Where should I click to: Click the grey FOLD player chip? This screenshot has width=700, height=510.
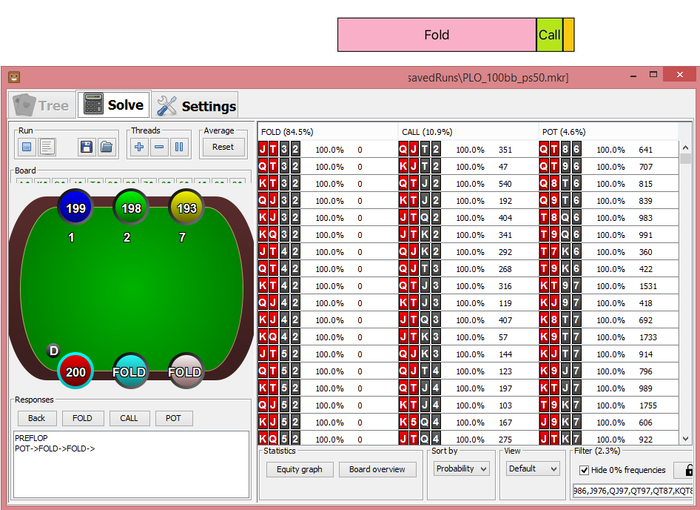(x=185, y=371)
